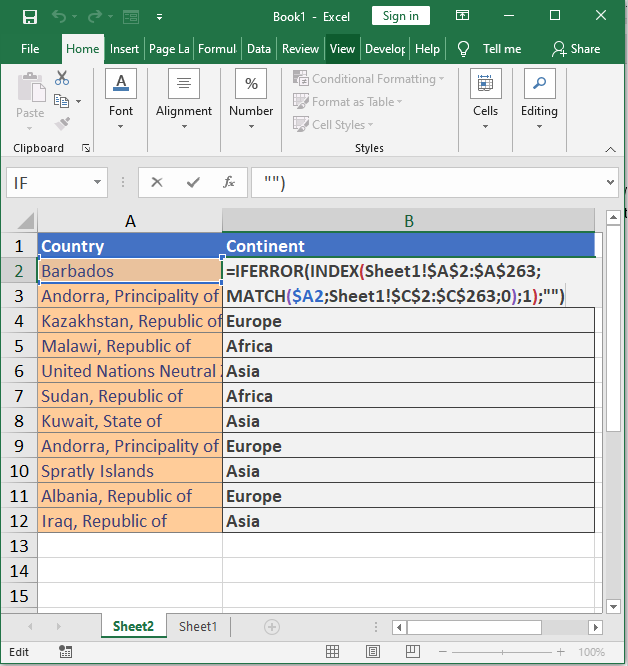Click the Macro recording status icon
628x666 pixels.
pos(65,652)
